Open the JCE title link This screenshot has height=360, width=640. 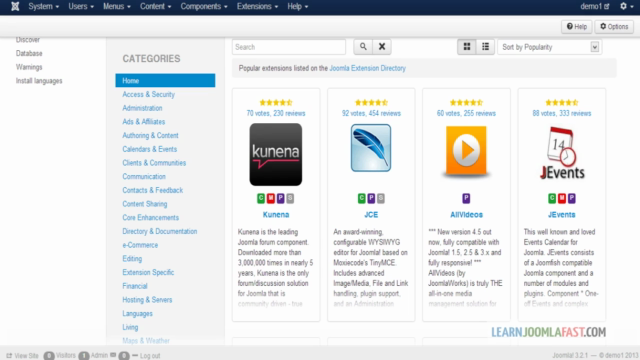click(371, 215)
